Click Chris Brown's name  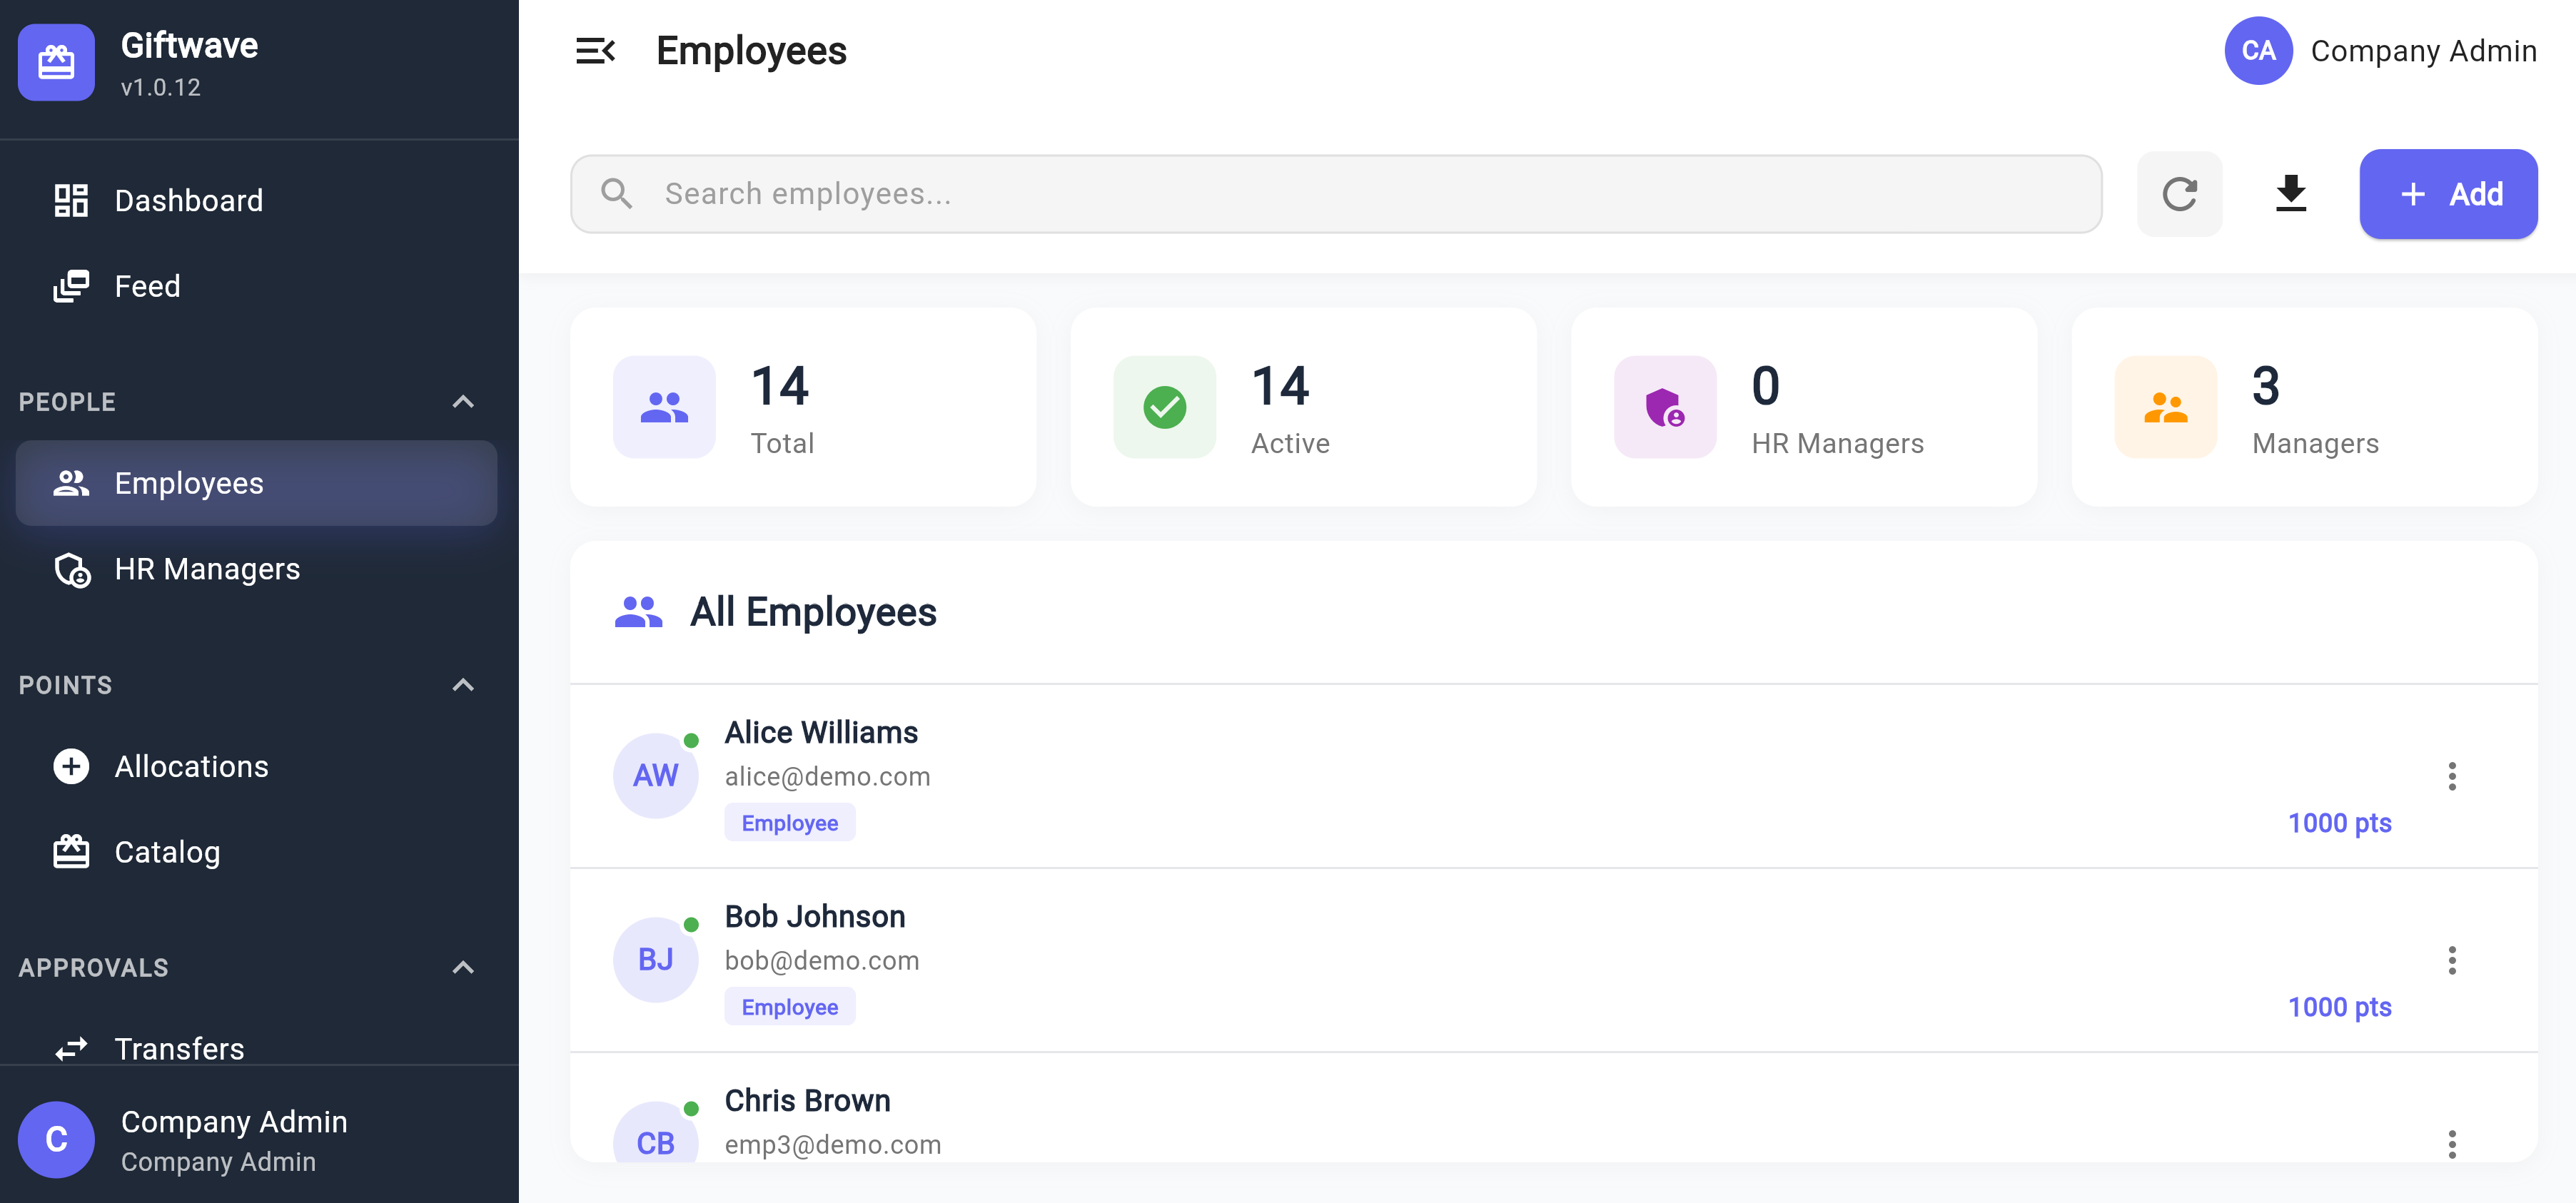click(x=807, y=1101)
